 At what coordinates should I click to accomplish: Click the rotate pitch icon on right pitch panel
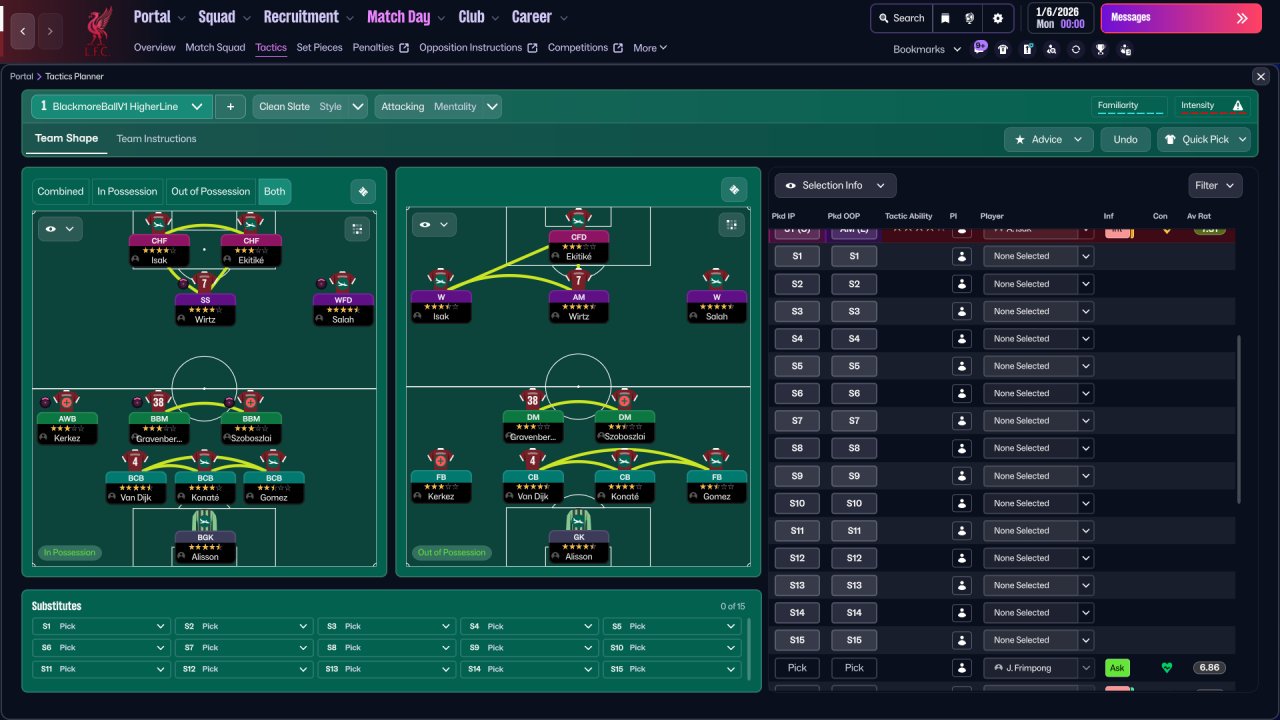[734, 190]
